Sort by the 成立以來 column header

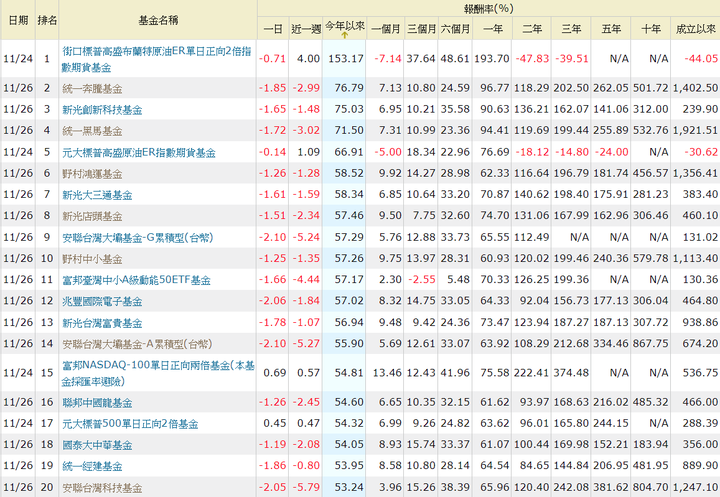[696, 29]
